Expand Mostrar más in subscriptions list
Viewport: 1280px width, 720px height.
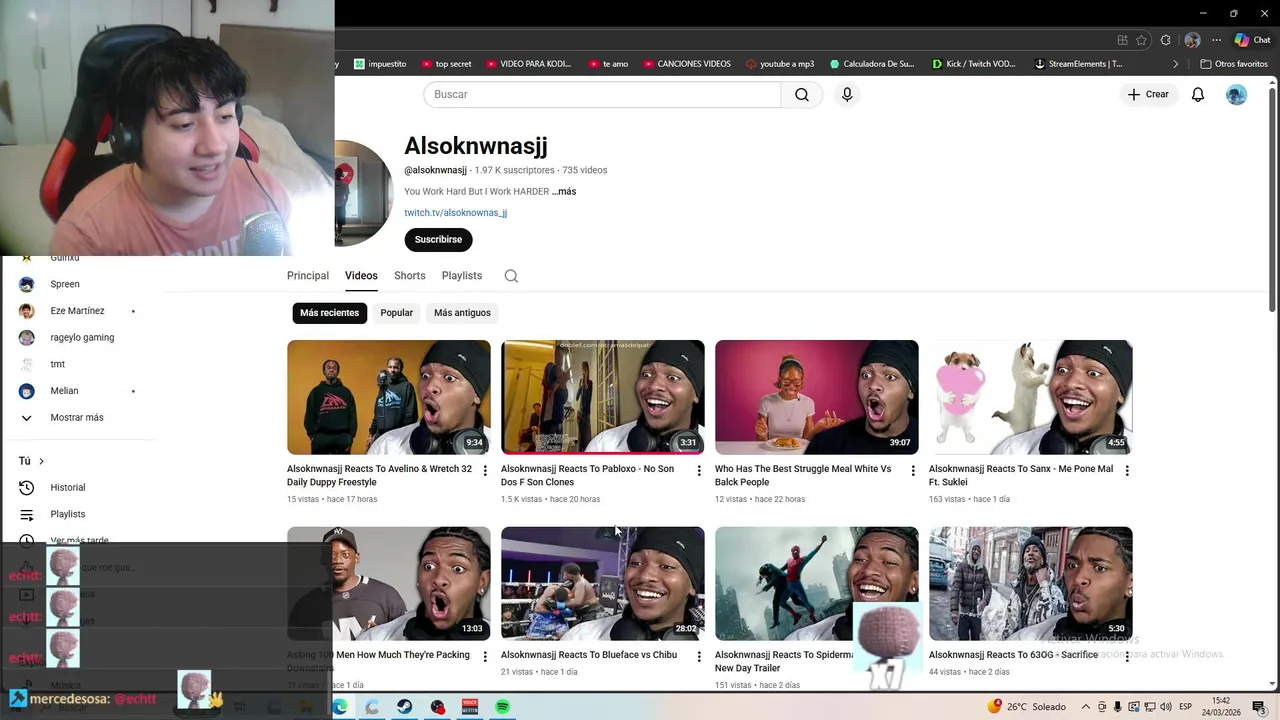(78, 417)
